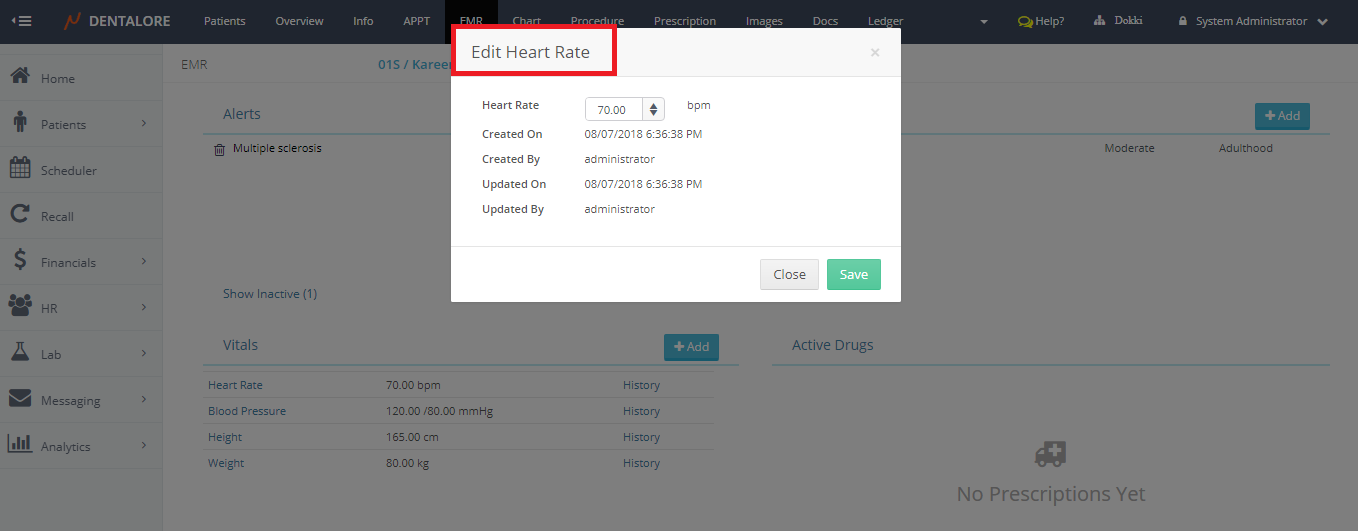Click the Scheduler calendar icon
Image resolution: width=1358 pixels, height=531 pixels.
pyautogui.click(x=19, y=169)
